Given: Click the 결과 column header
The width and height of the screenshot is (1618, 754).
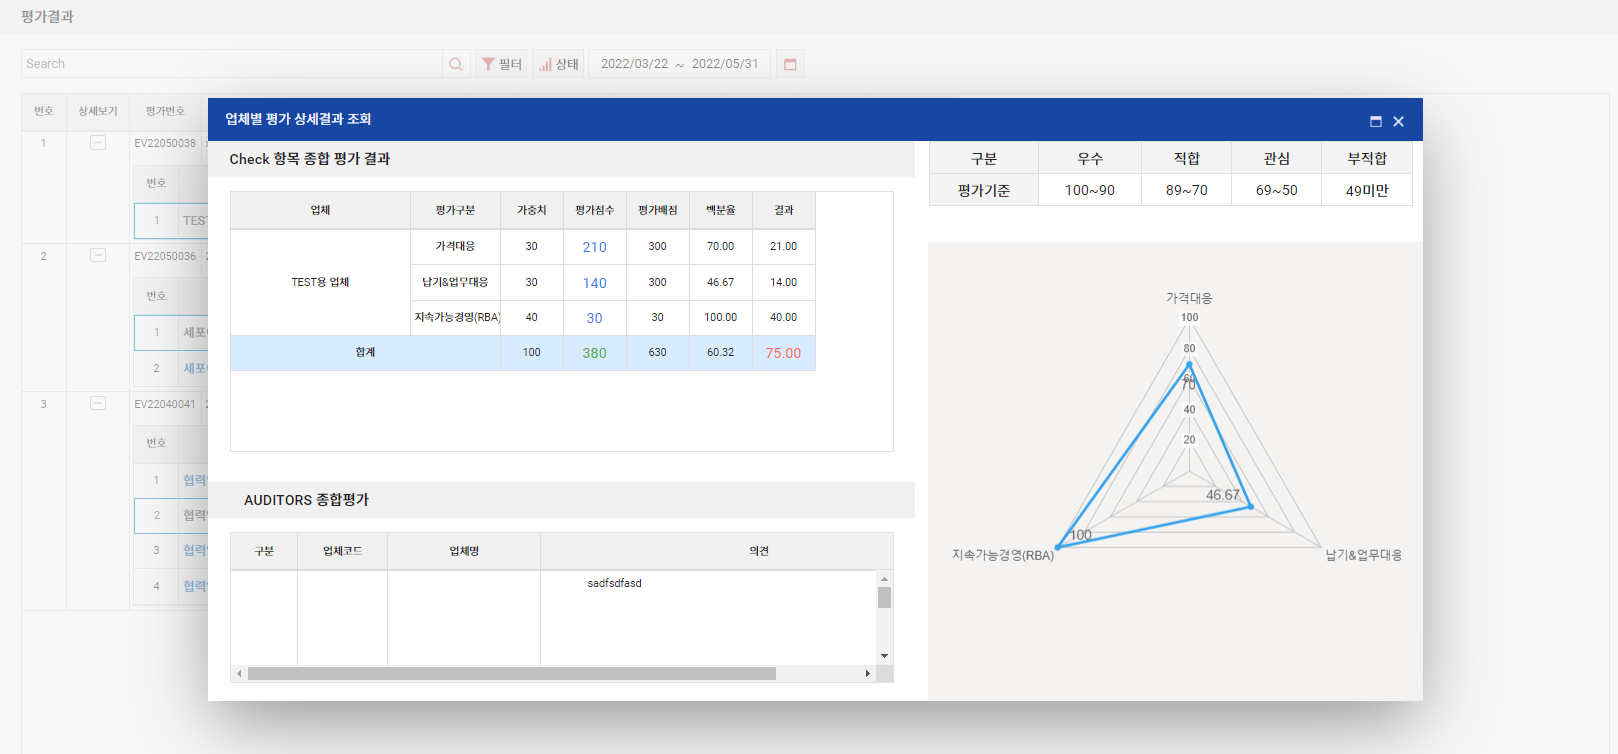Looking at the screenshot, I should coord(784,210).
